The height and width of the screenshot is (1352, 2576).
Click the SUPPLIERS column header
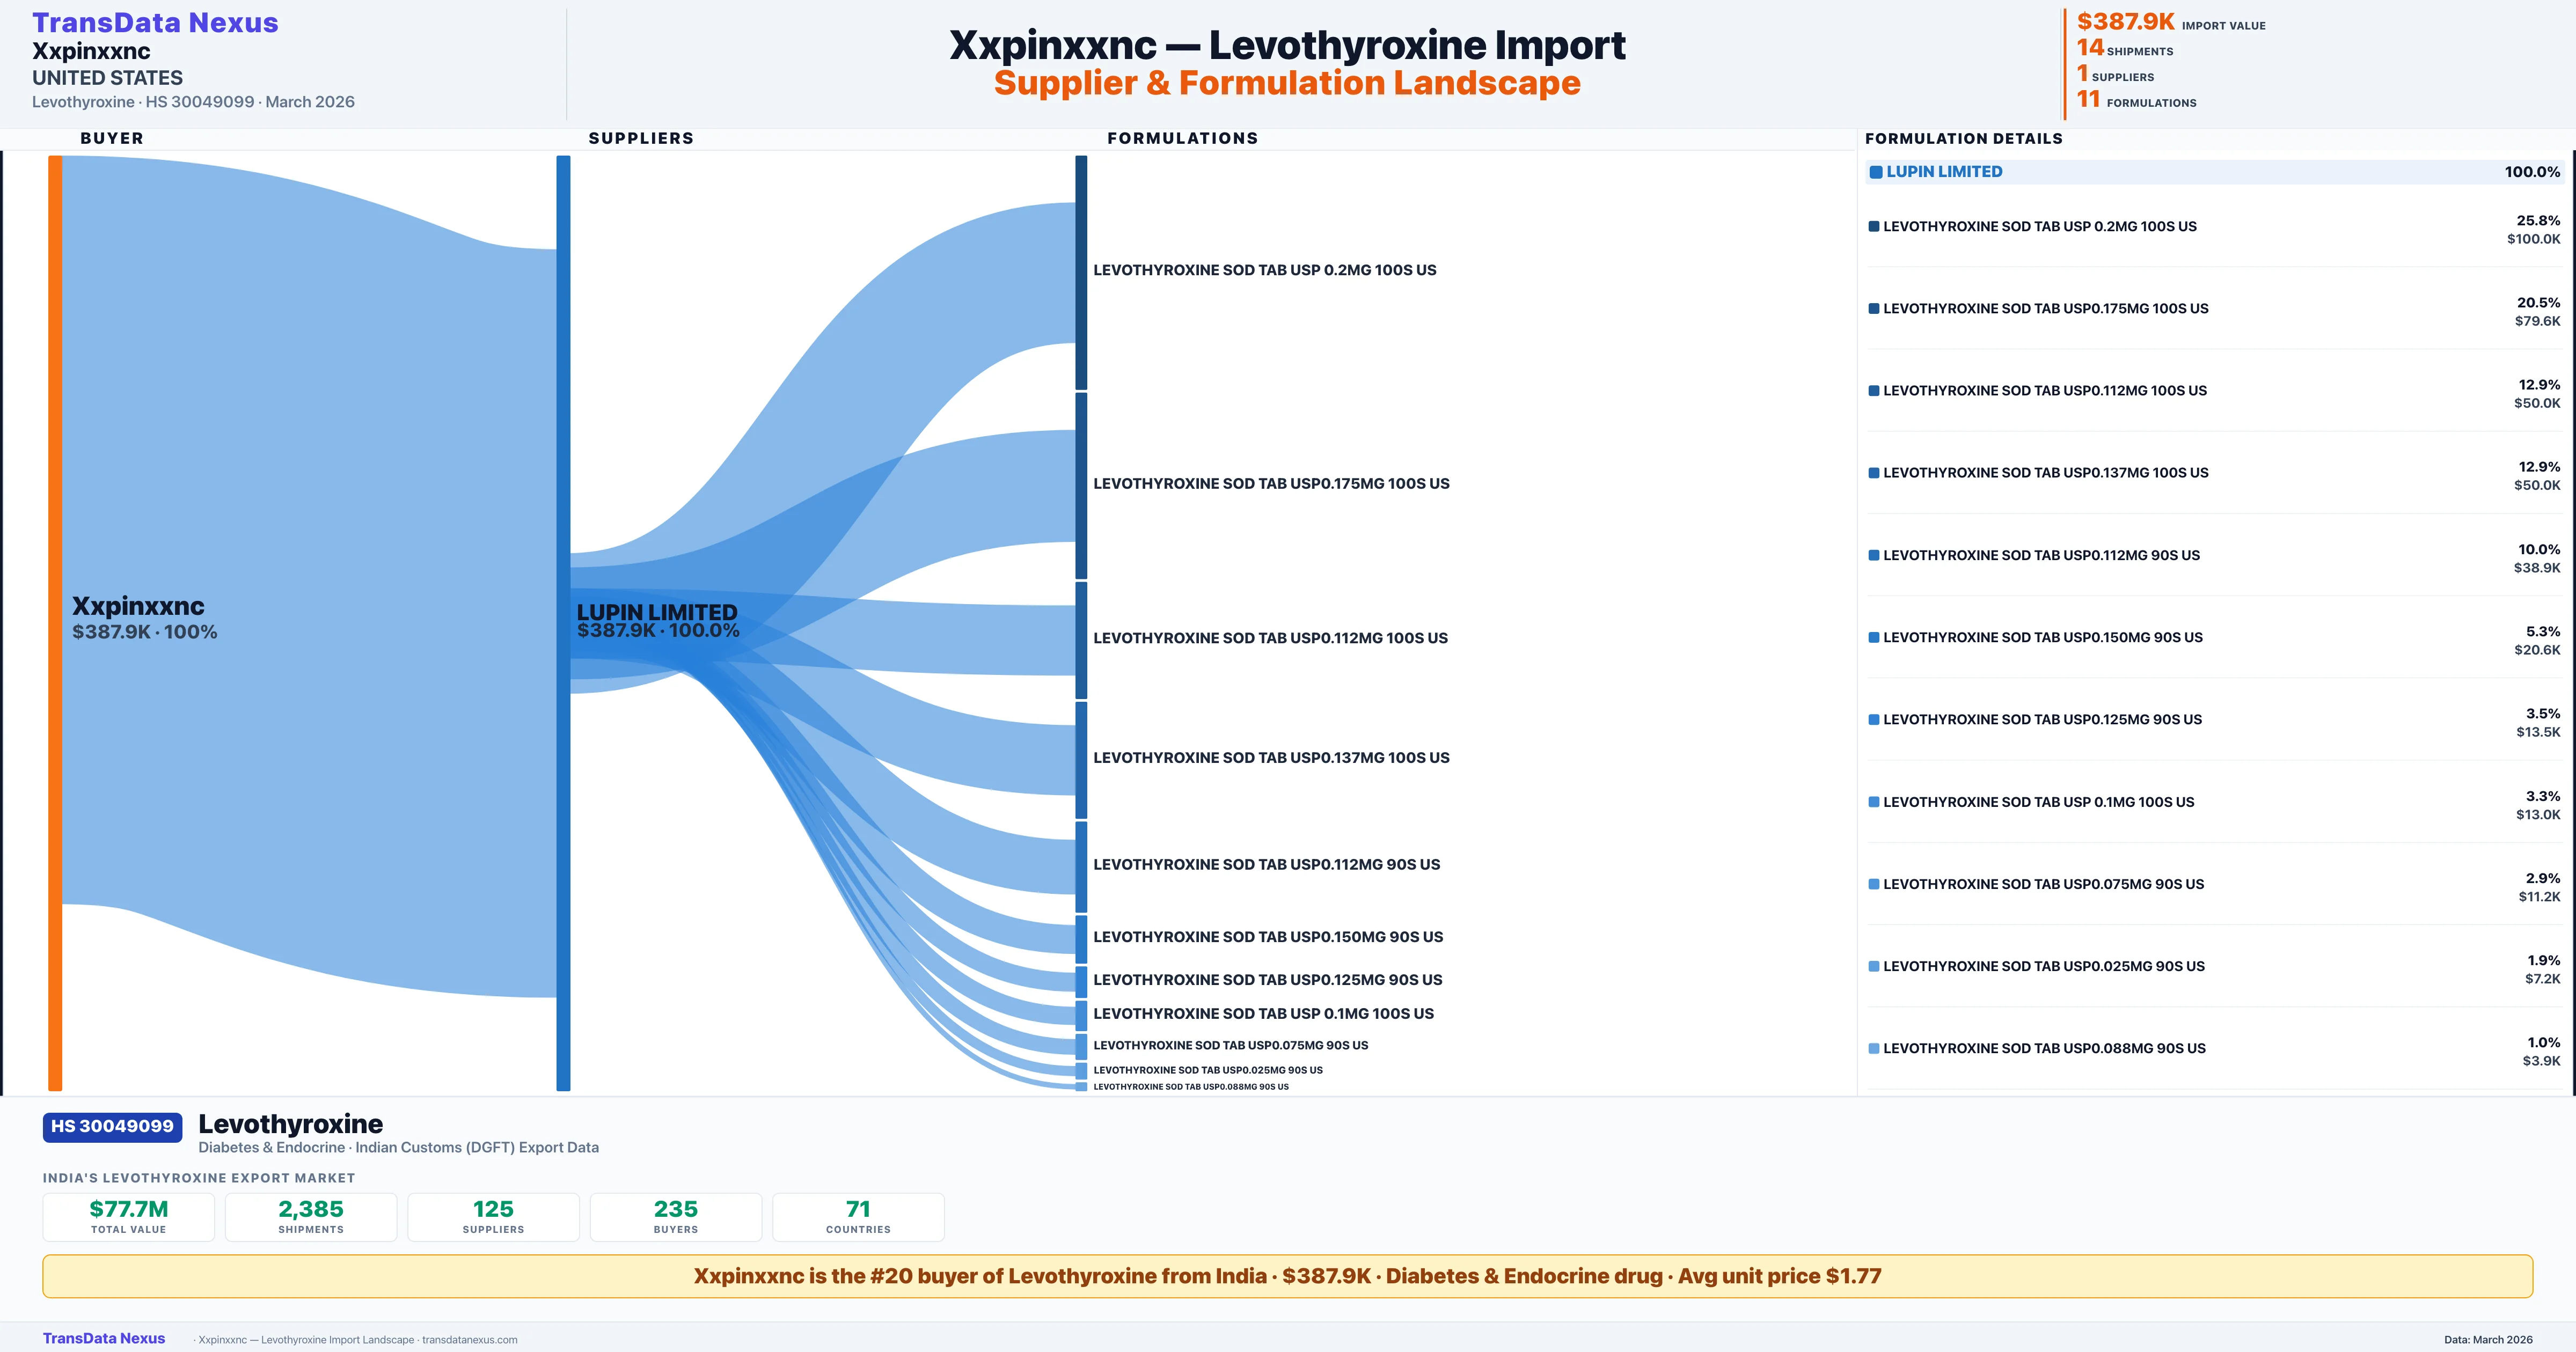[x=642, y=139]
